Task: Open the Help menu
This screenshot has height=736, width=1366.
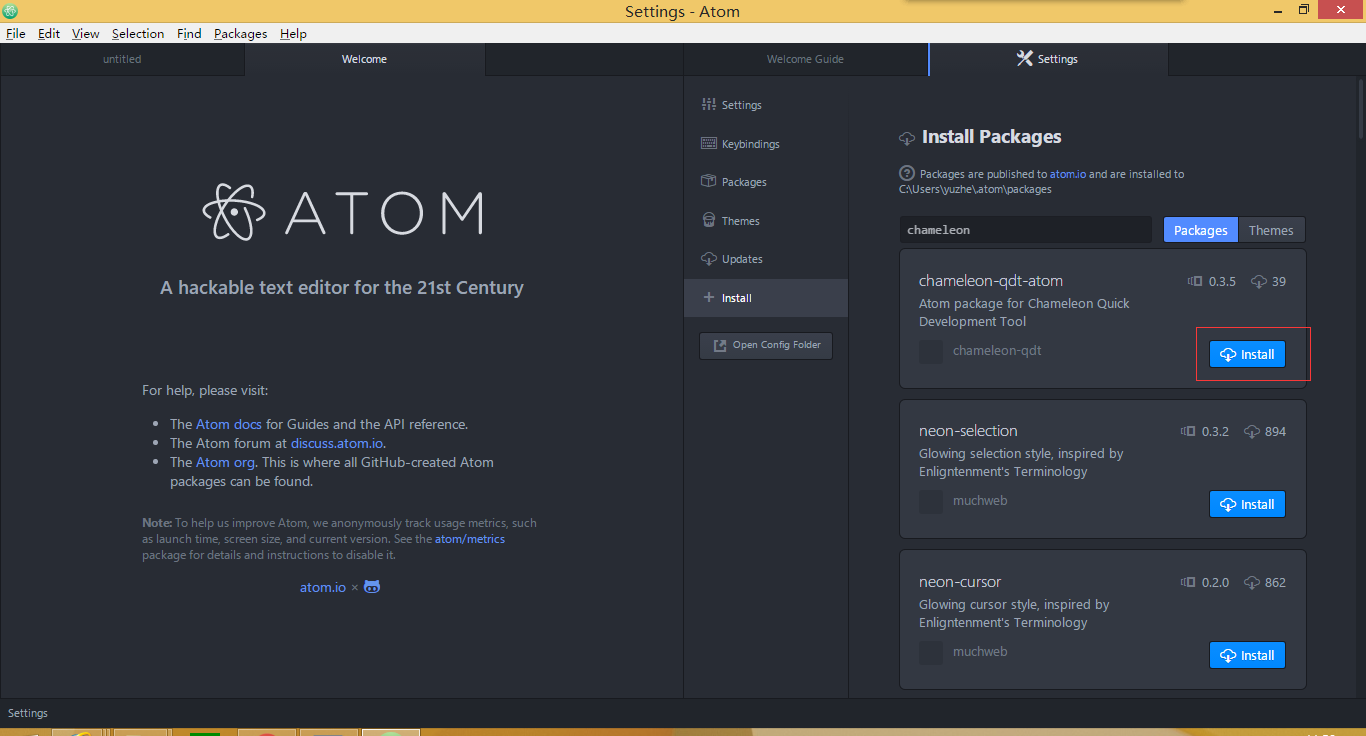Action: point(293,33)
